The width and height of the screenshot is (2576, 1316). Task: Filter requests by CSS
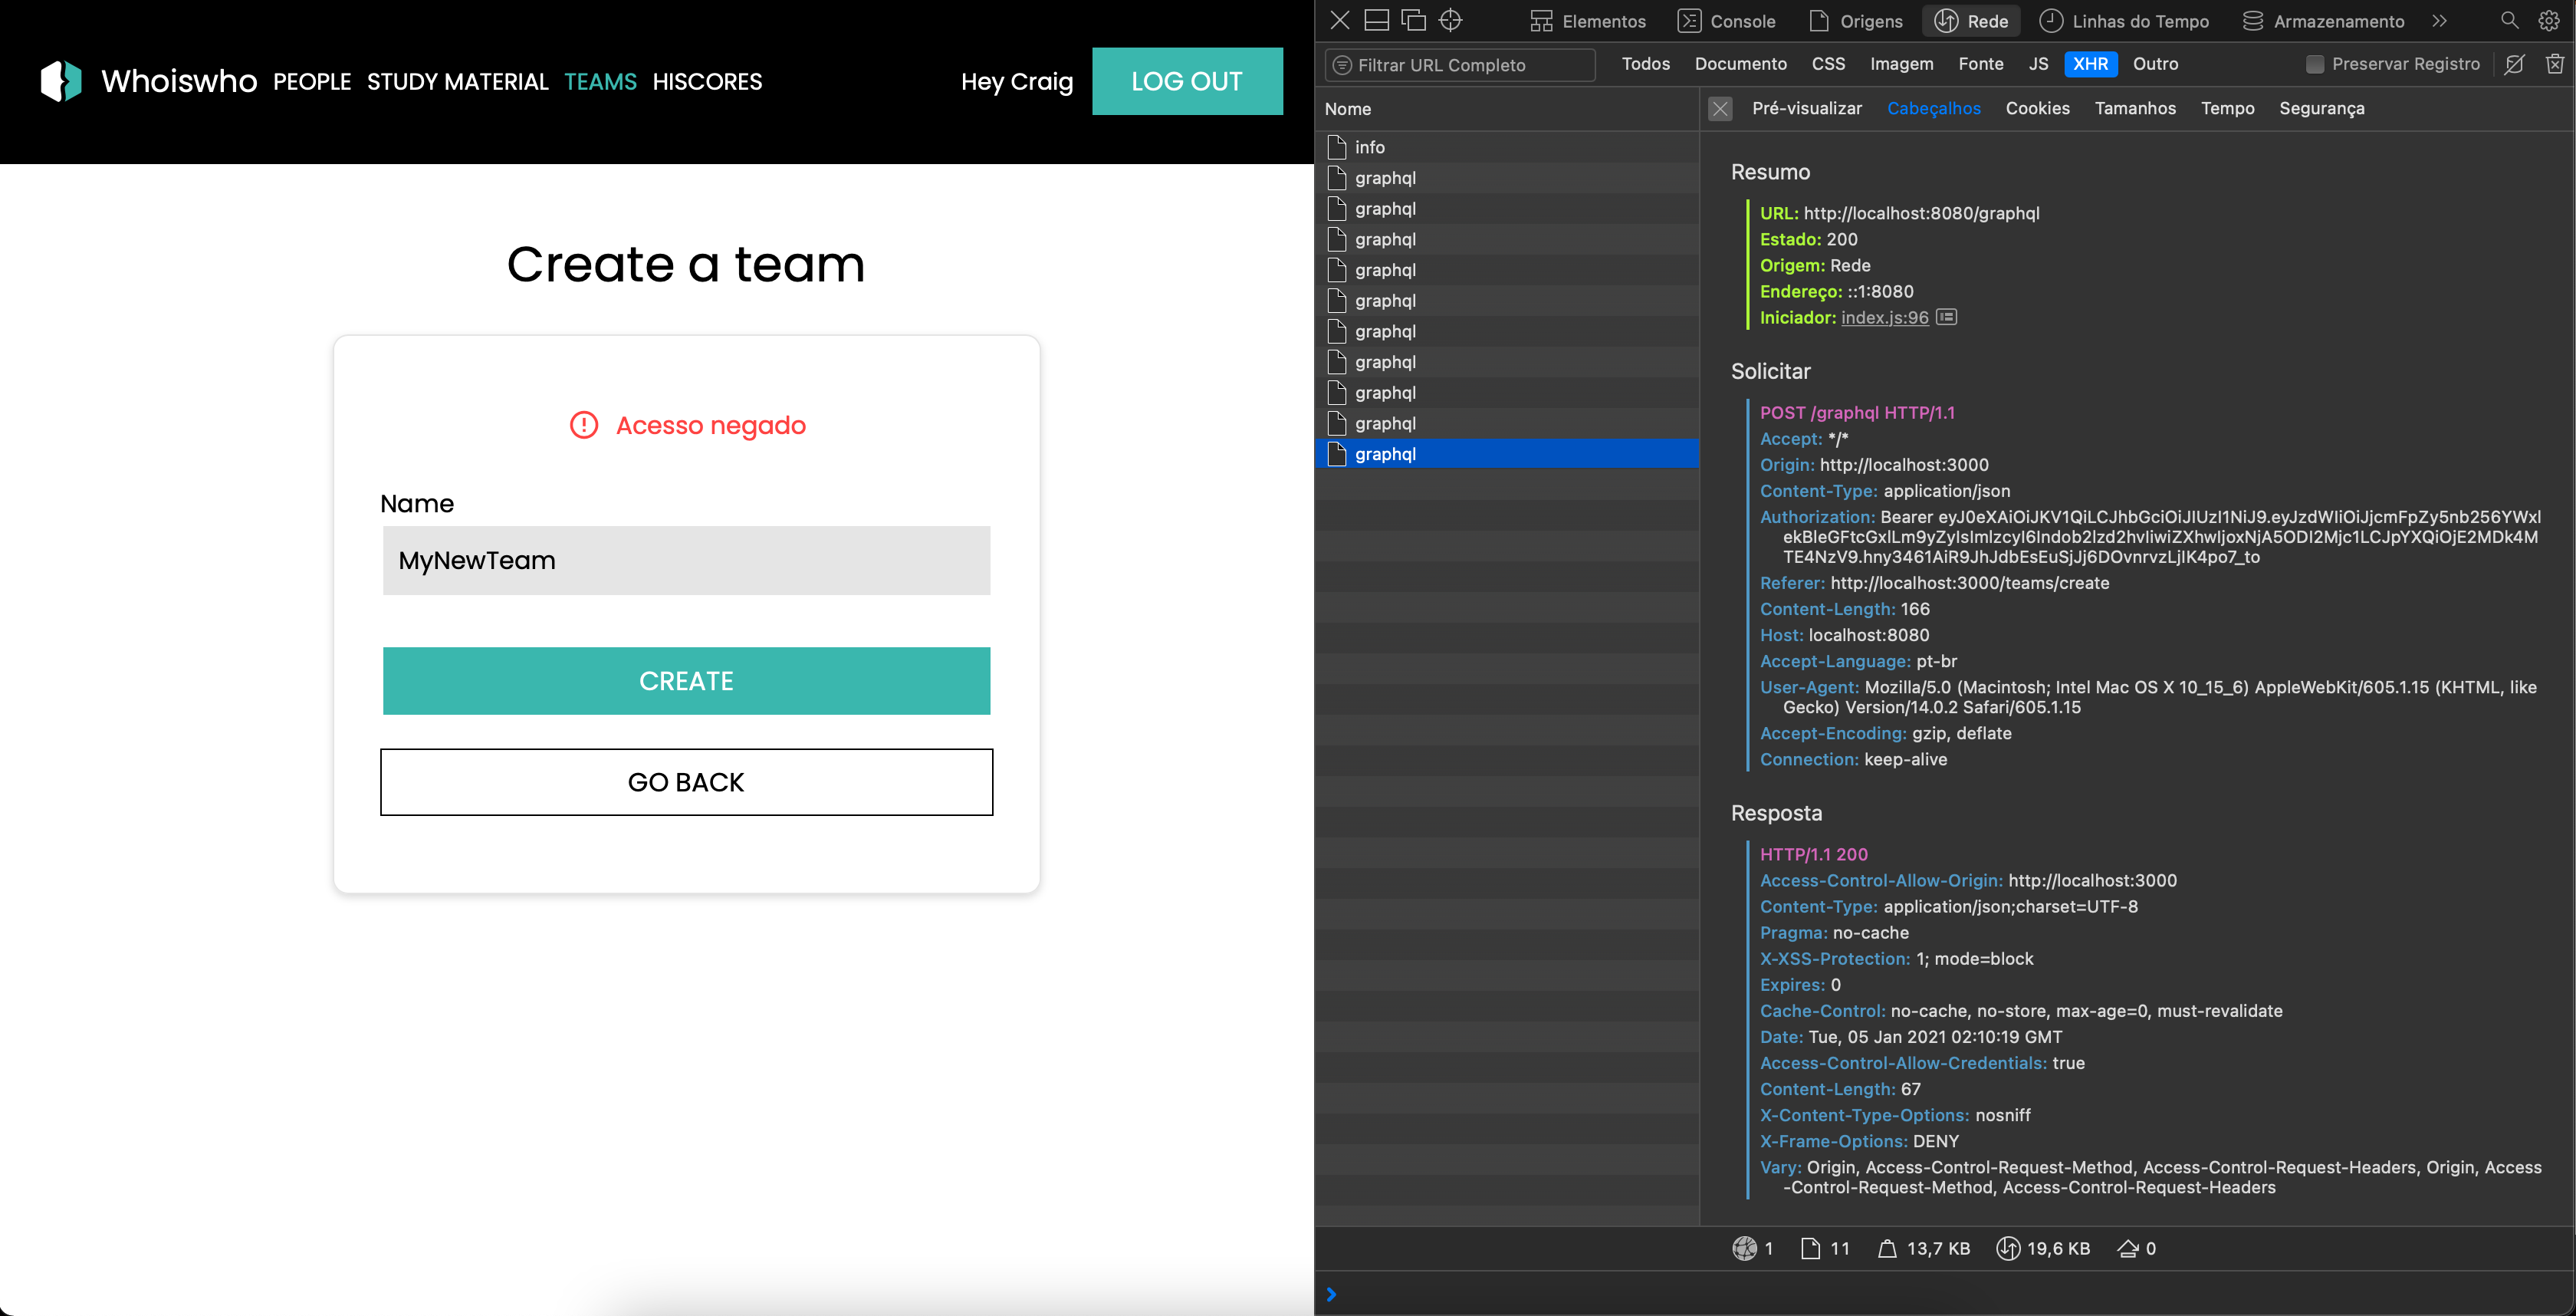pos(1828,64)
